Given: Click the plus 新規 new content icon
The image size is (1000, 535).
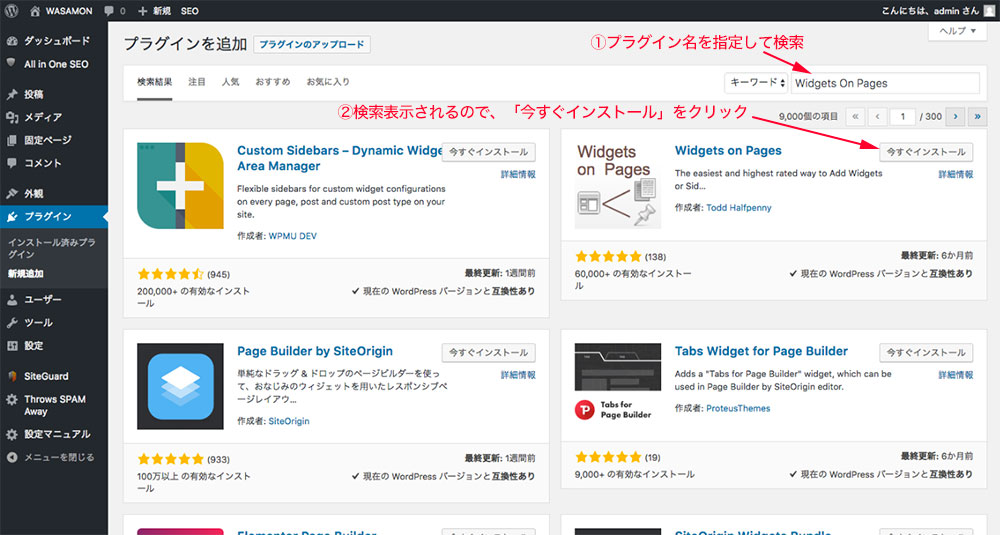Looking at the screenshot, I should 142,11.
